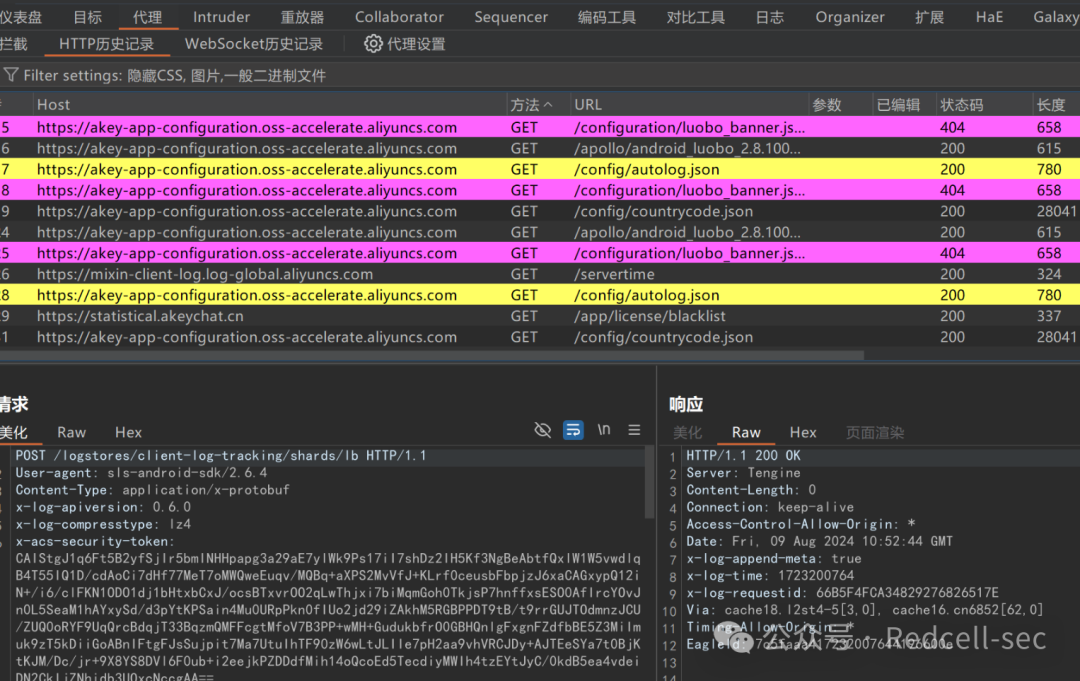Open the WebSocket历史记录 tab

click(x=254, y=44)
